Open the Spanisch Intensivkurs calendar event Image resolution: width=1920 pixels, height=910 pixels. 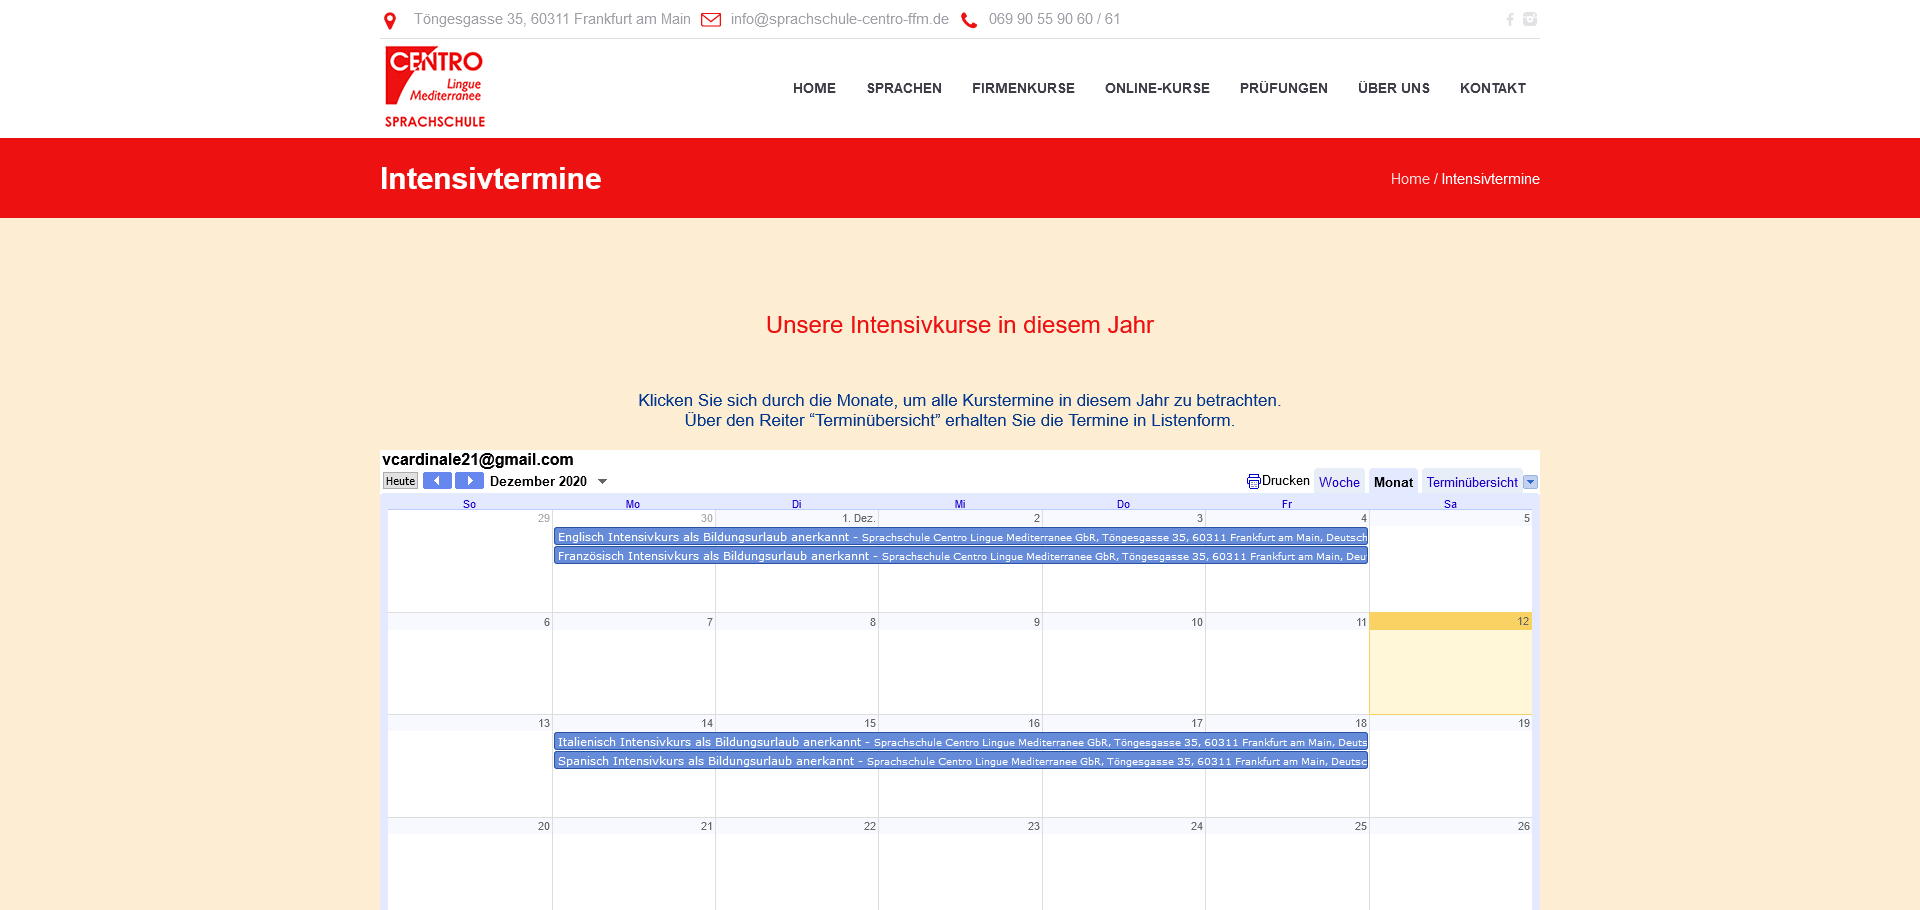(960, 761)
